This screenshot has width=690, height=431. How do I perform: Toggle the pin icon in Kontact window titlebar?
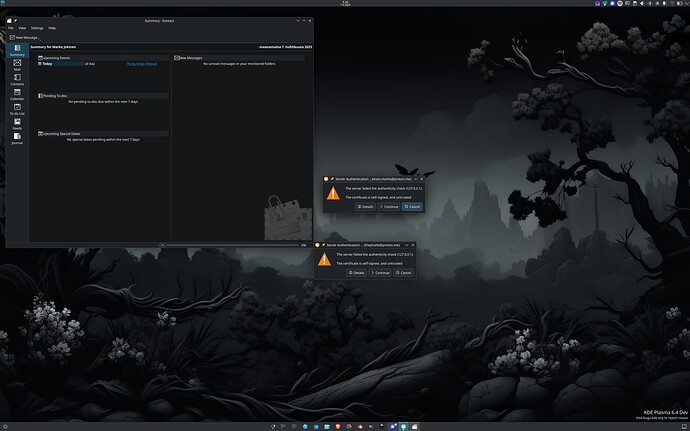pos(15,20)
